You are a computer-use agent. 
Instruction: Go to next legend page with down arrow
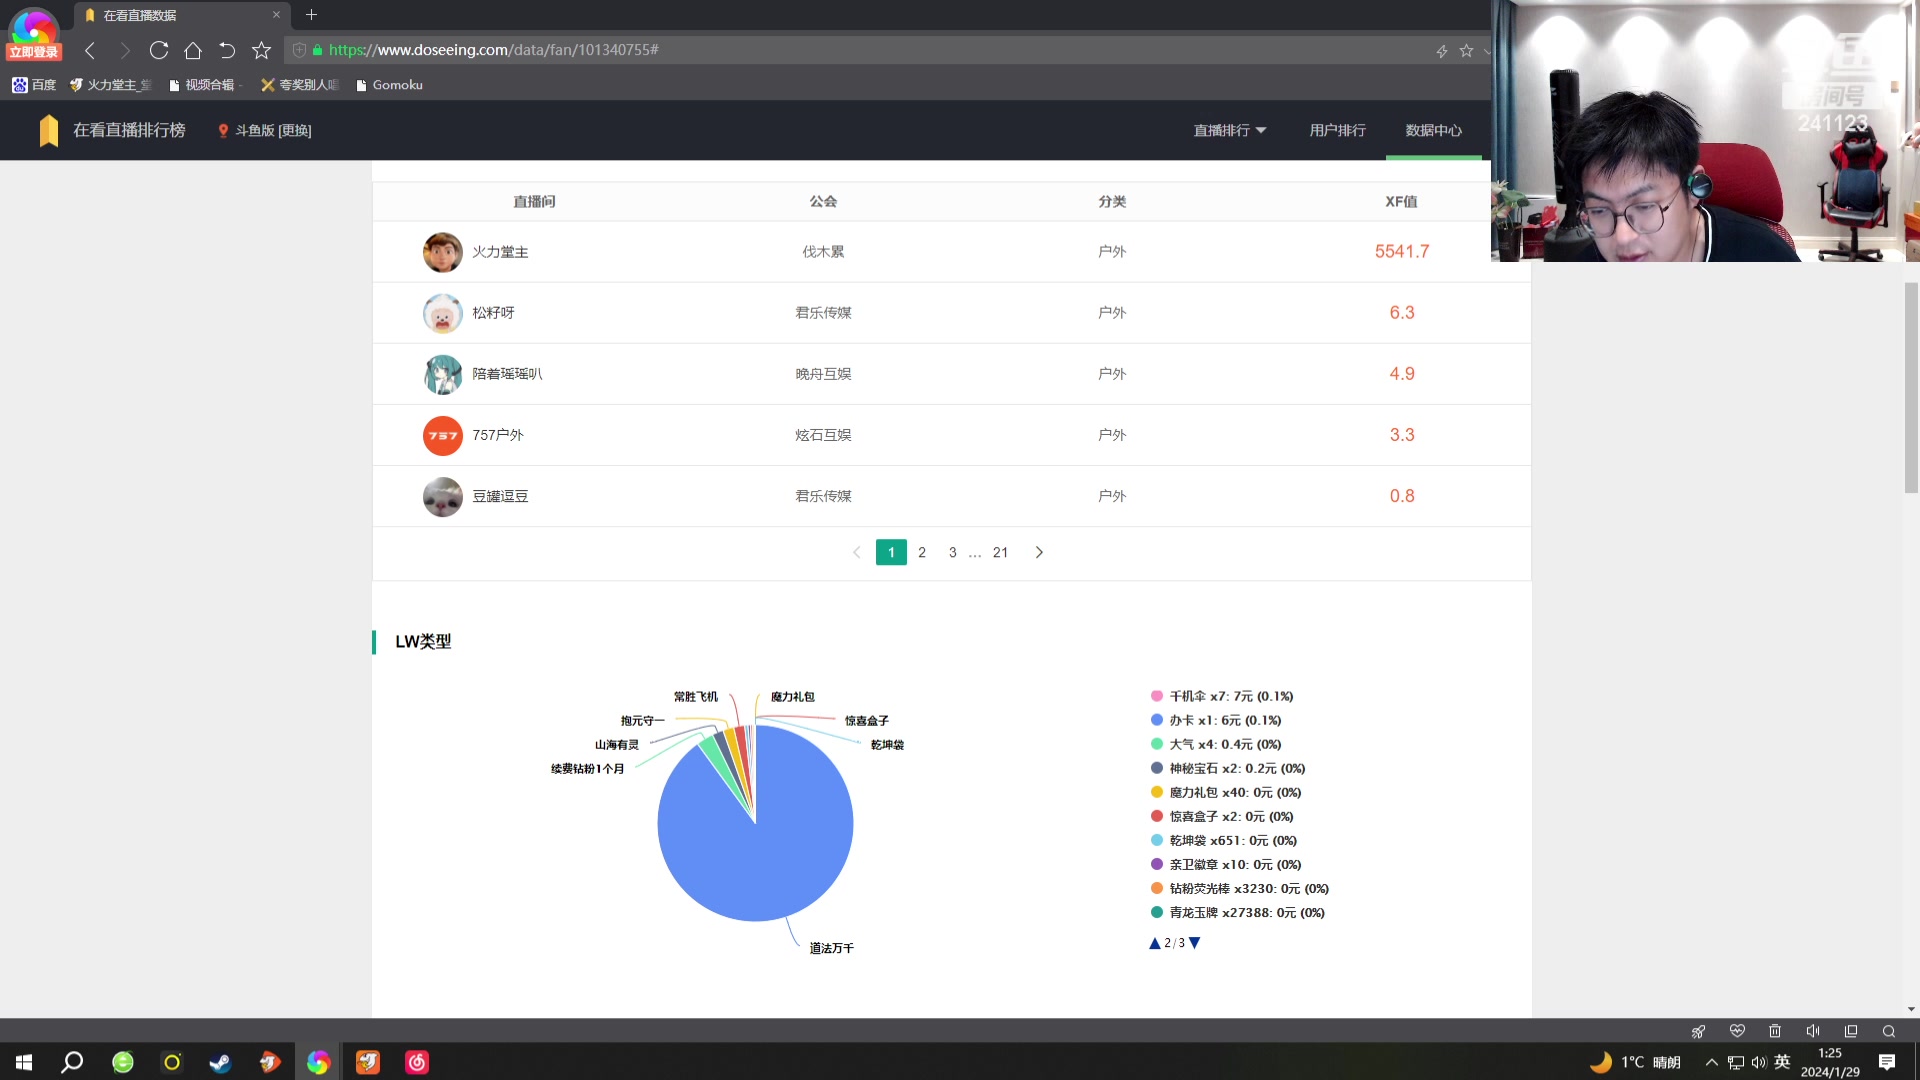pos(1194,943)
